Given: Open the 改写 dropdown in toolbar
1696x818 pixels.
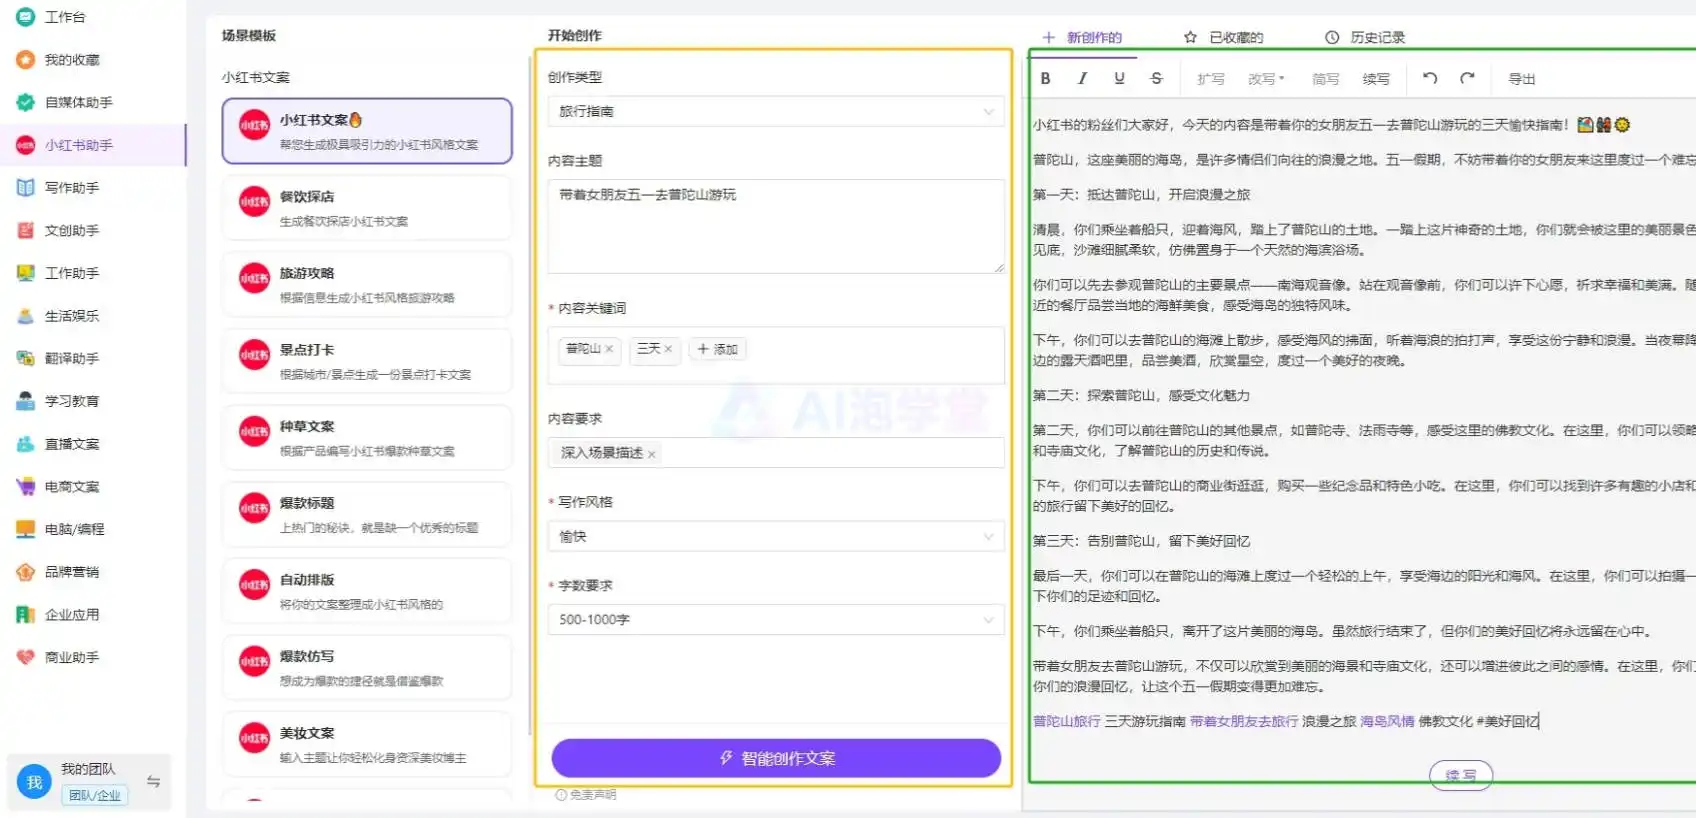Looking at the screenshot, I should [x=1266, y=79].
